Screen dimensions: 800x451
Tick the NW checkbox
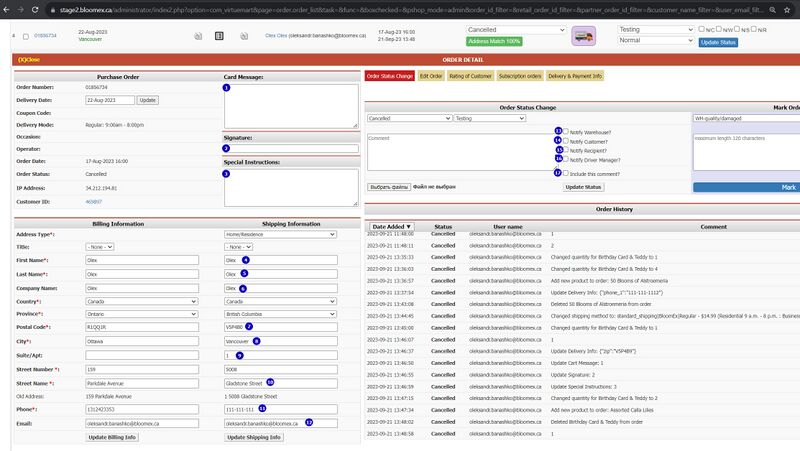[x=719, y=29]
